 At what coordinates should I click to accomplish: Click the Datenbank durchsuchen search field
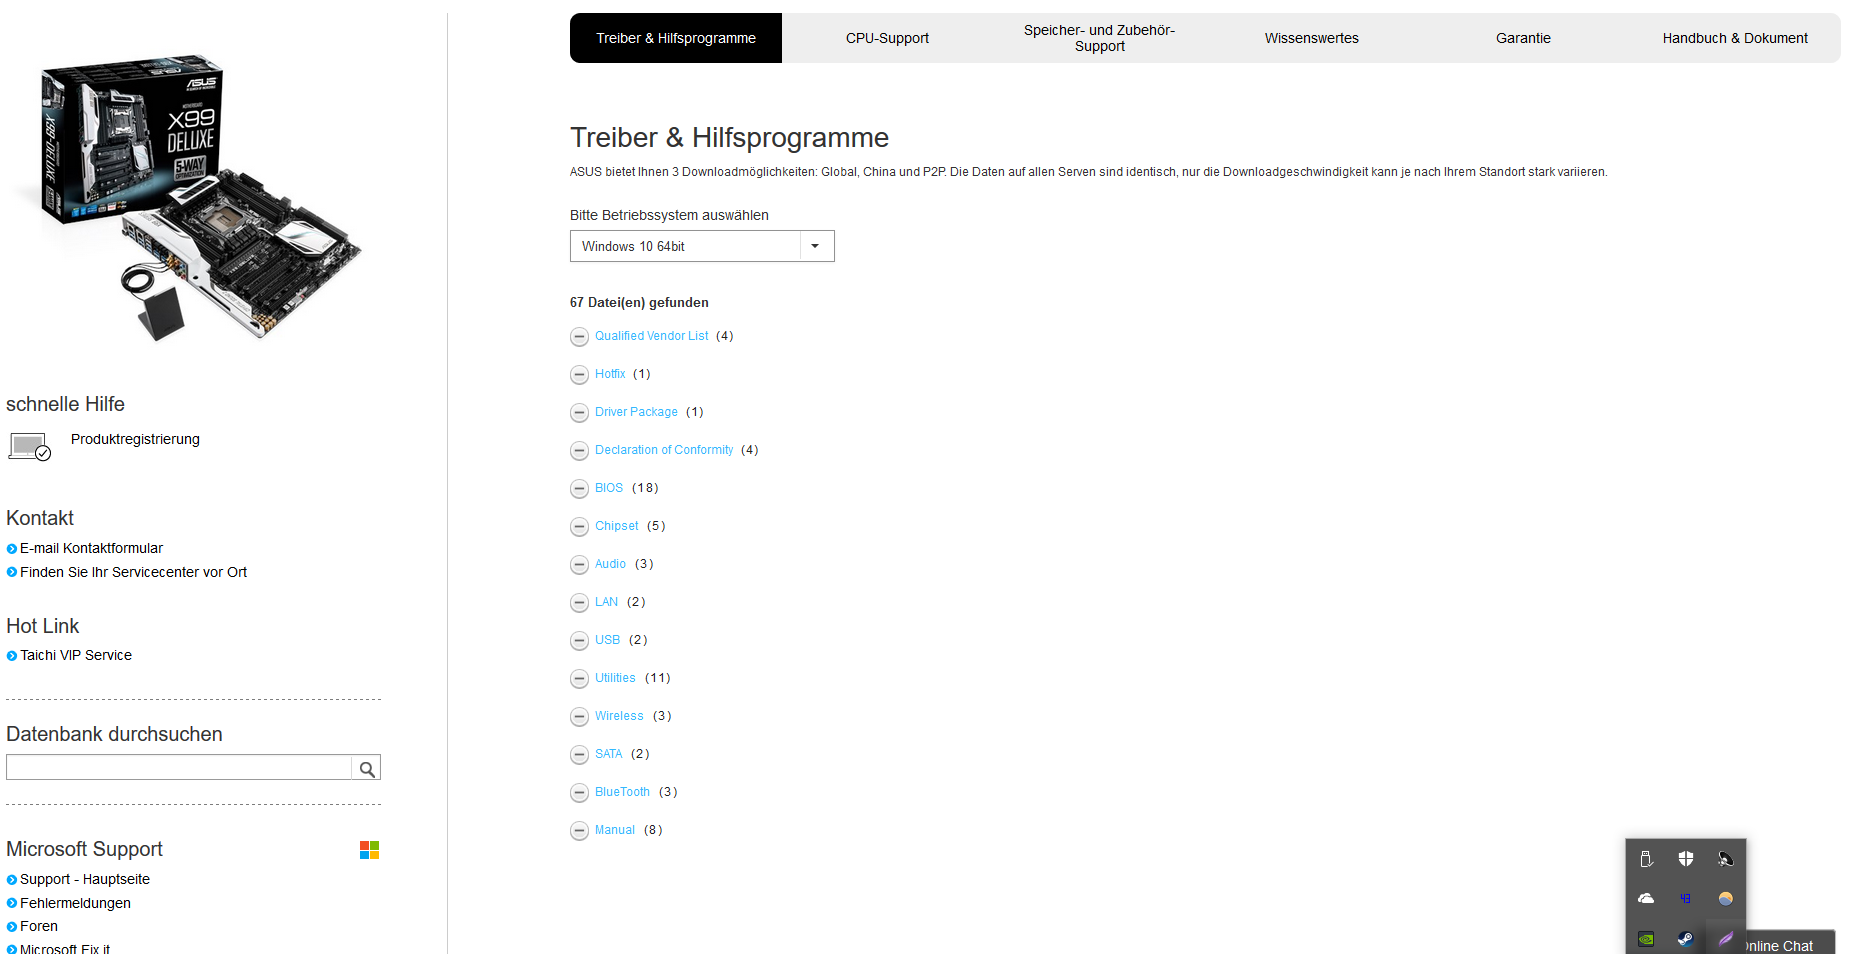180,767
